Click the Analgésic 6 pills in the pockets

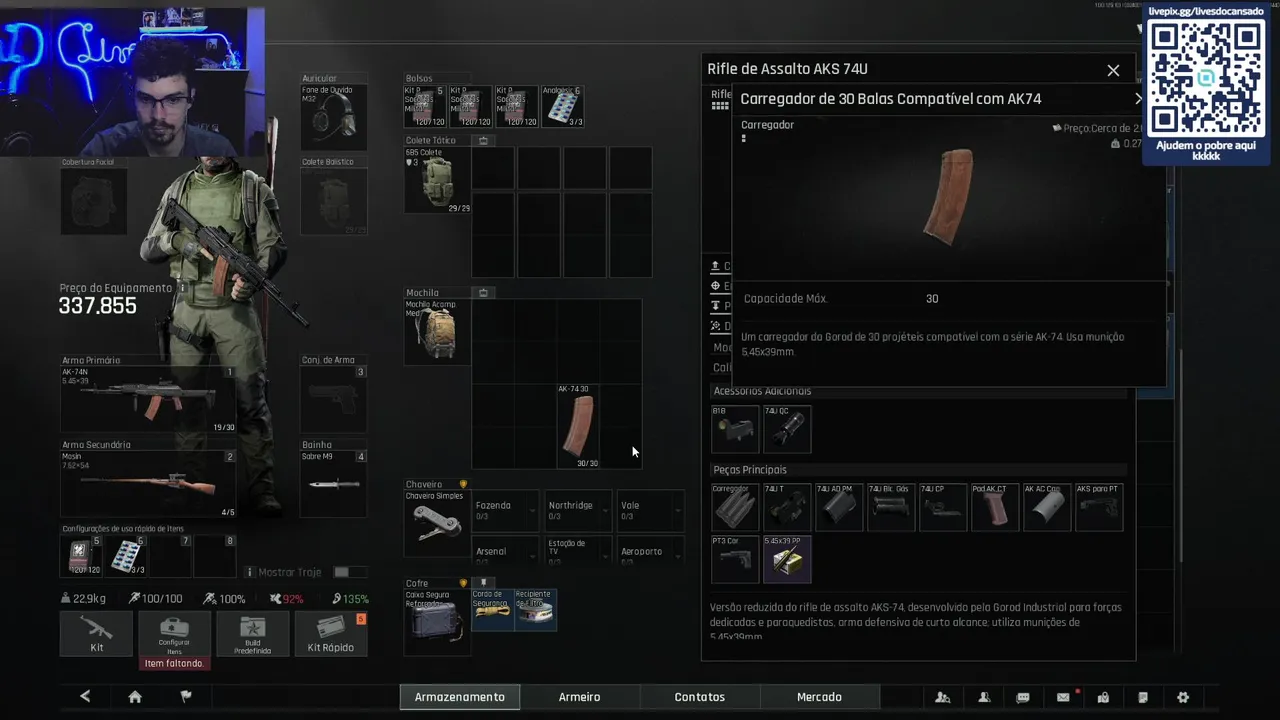click(563, 106)
